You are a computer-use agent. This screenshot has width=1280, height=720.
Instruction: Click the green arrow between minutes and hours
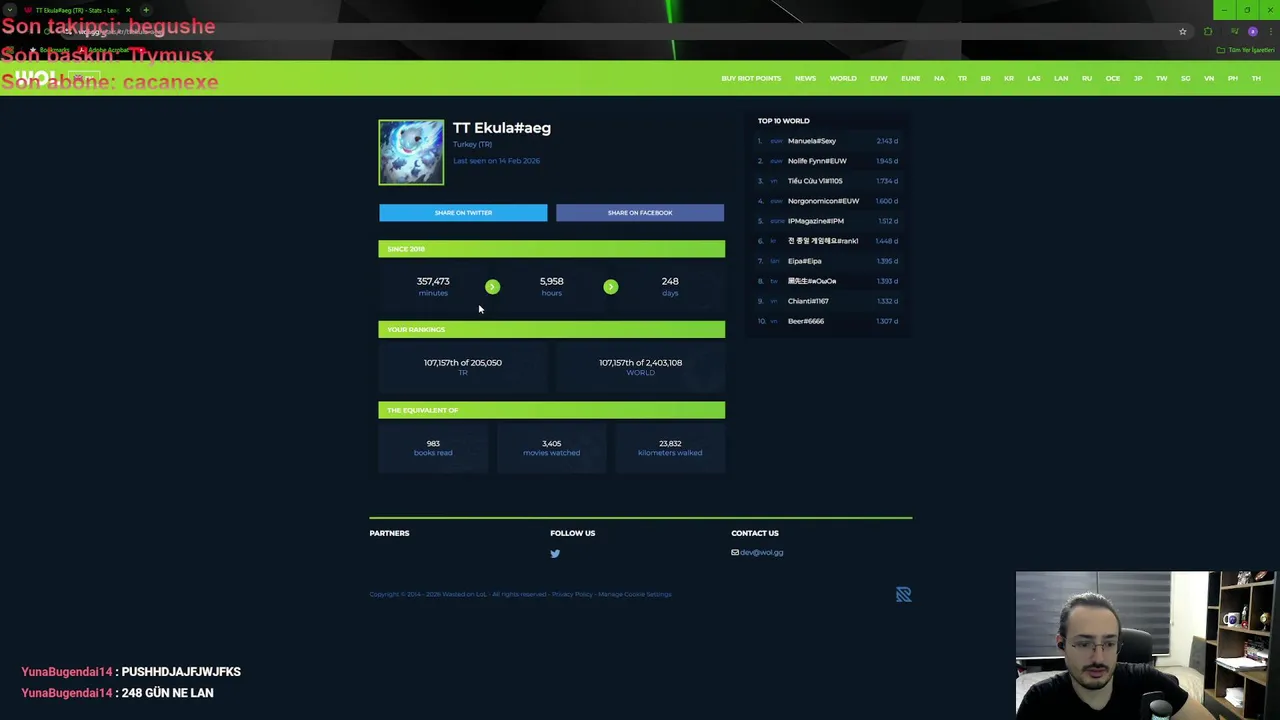(492, 287)
